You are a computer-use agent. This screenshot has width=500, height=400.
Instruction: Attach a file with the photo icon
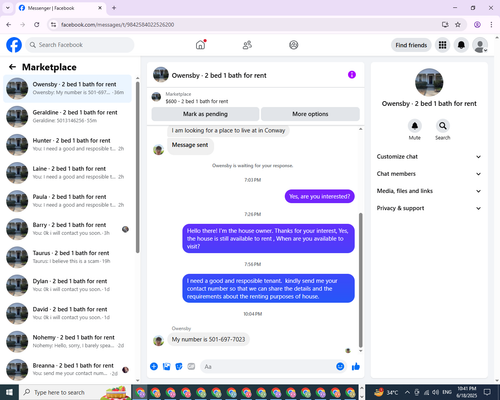point(166,367)
